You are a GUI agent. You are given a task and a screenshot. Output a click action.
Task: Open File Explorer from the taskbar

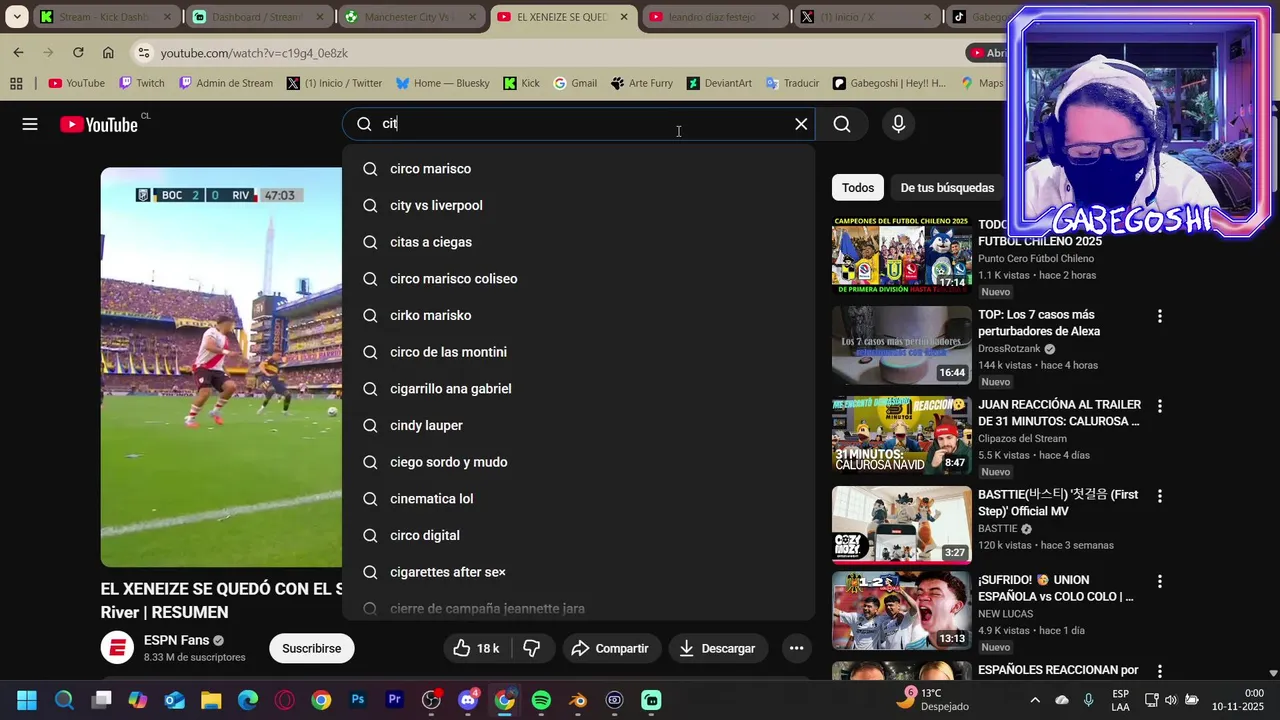[x=211, y=700]
